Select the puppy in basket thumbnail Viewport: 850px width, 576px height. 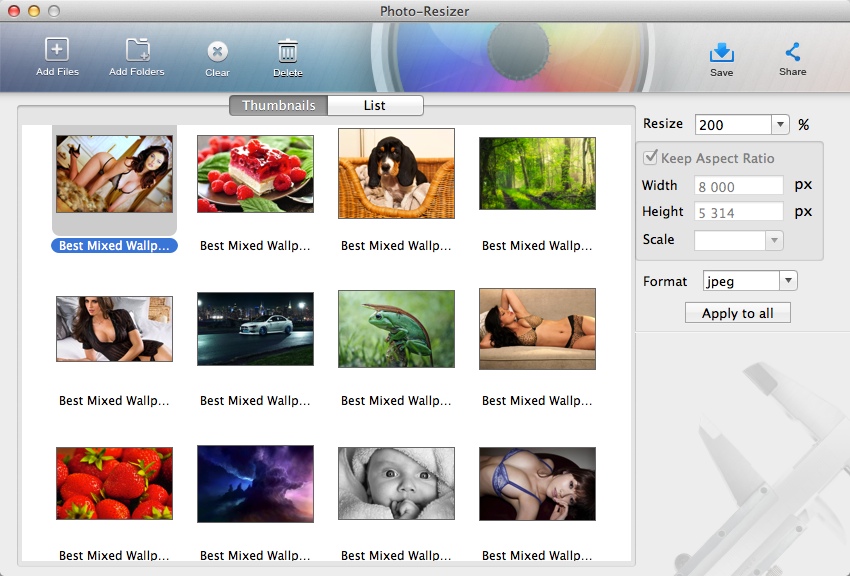click(396, 173)
